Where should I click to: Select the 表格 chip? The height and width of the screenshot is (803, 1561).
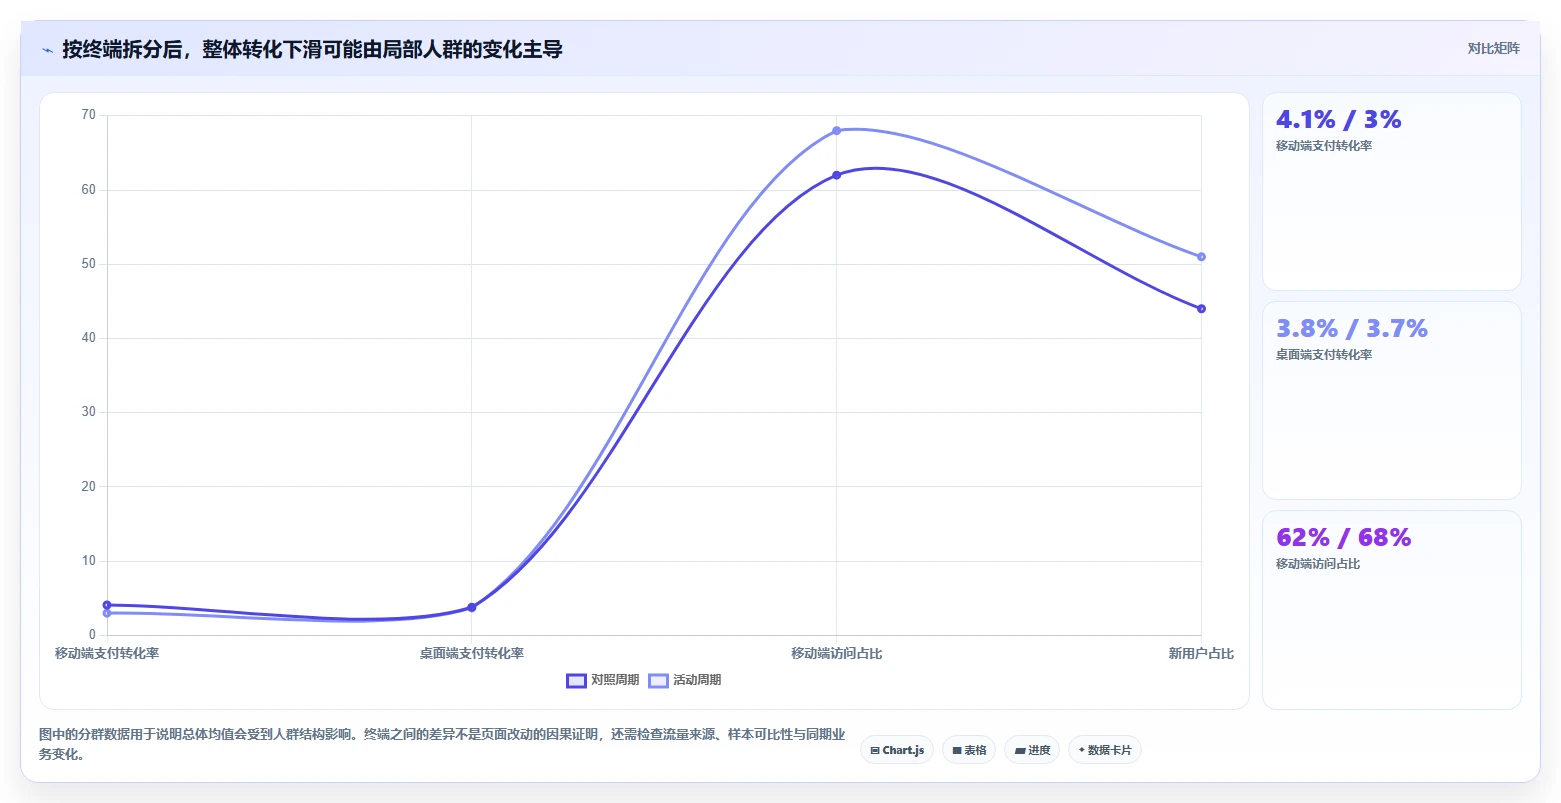(969, 750)
